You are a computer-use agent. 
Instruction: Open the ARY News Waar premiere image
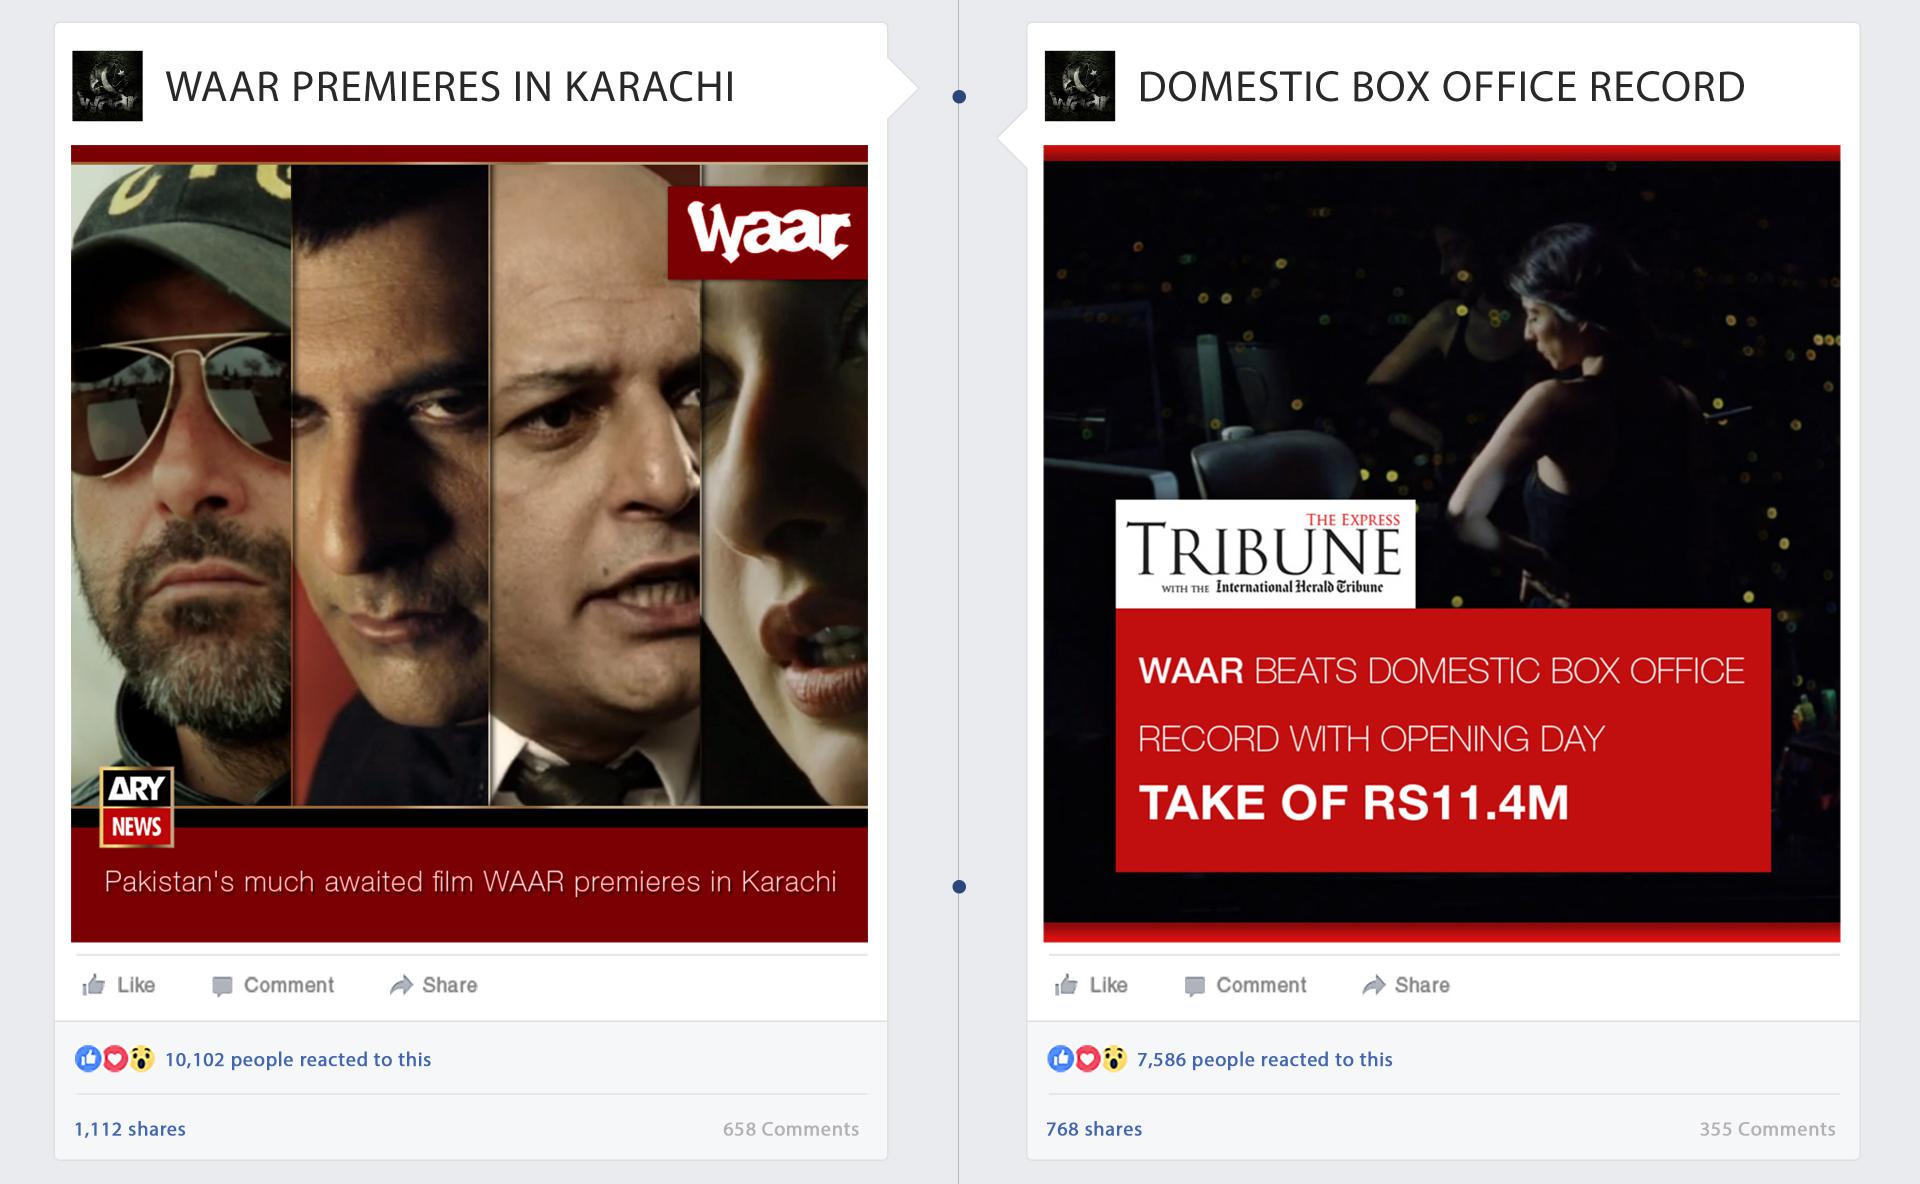pyautogui.click(x=469, y=543)
